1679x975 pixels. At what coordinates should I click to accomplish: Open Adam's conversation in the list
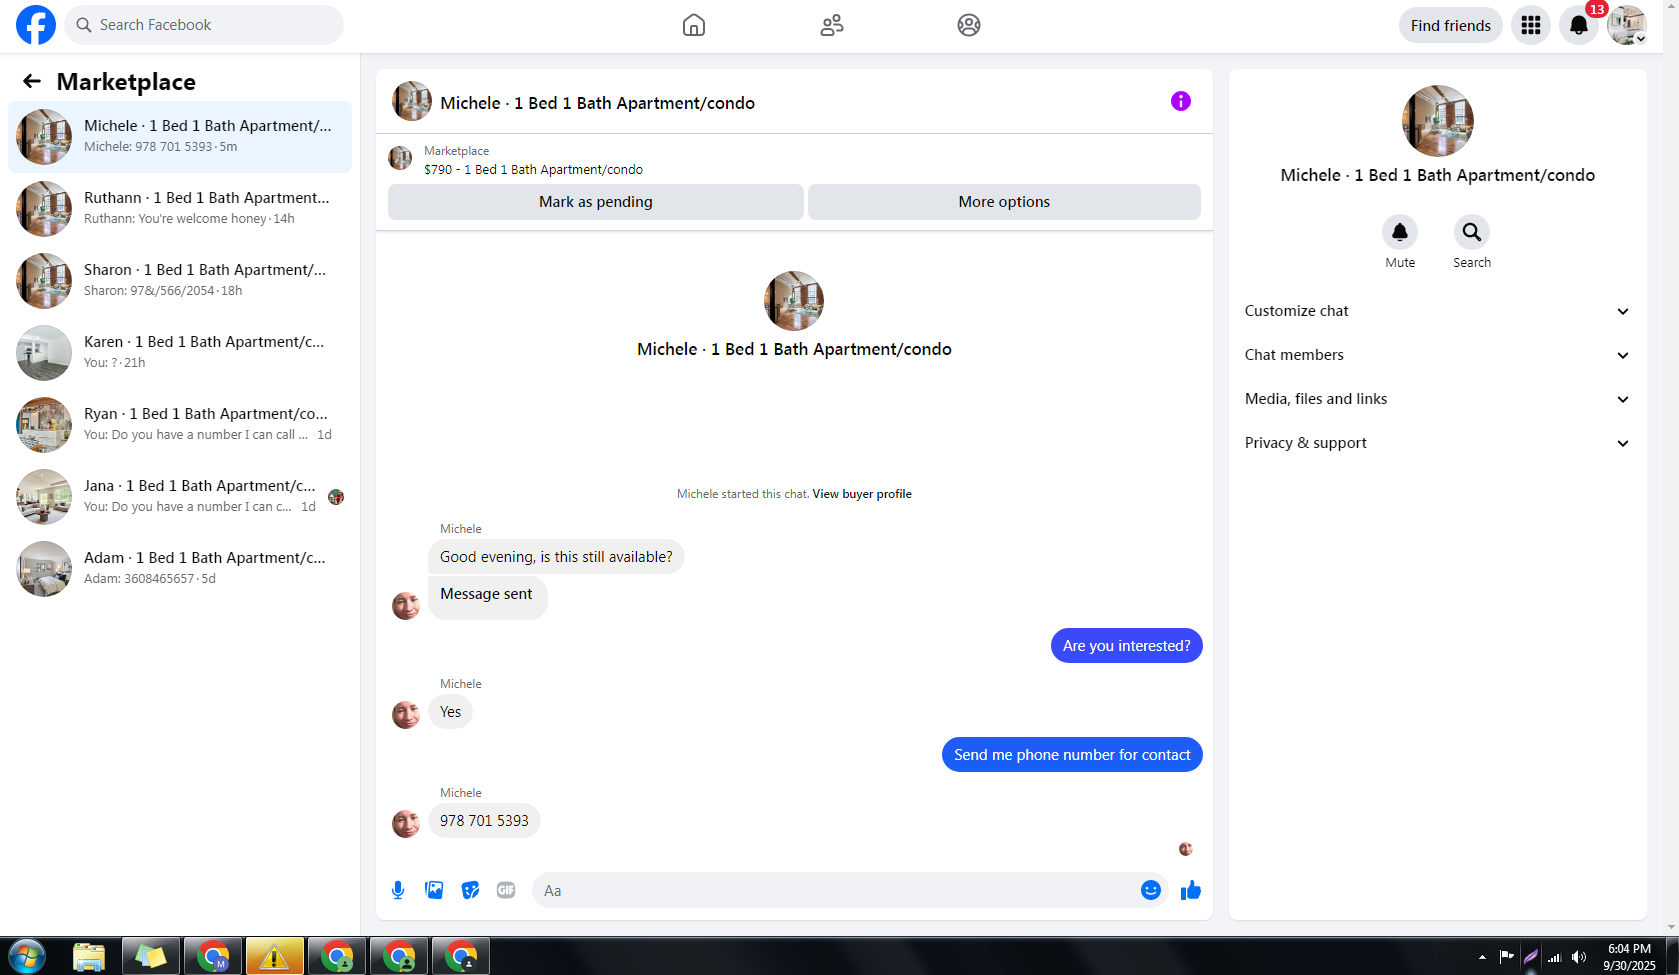click(180, 569)
